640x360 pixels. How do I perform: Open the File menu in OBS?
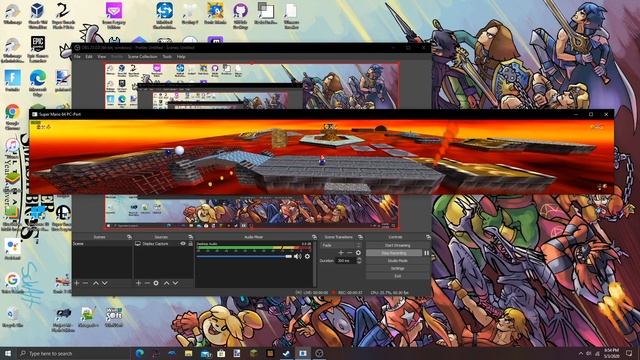pyautogui.click(x=77, y=57)
